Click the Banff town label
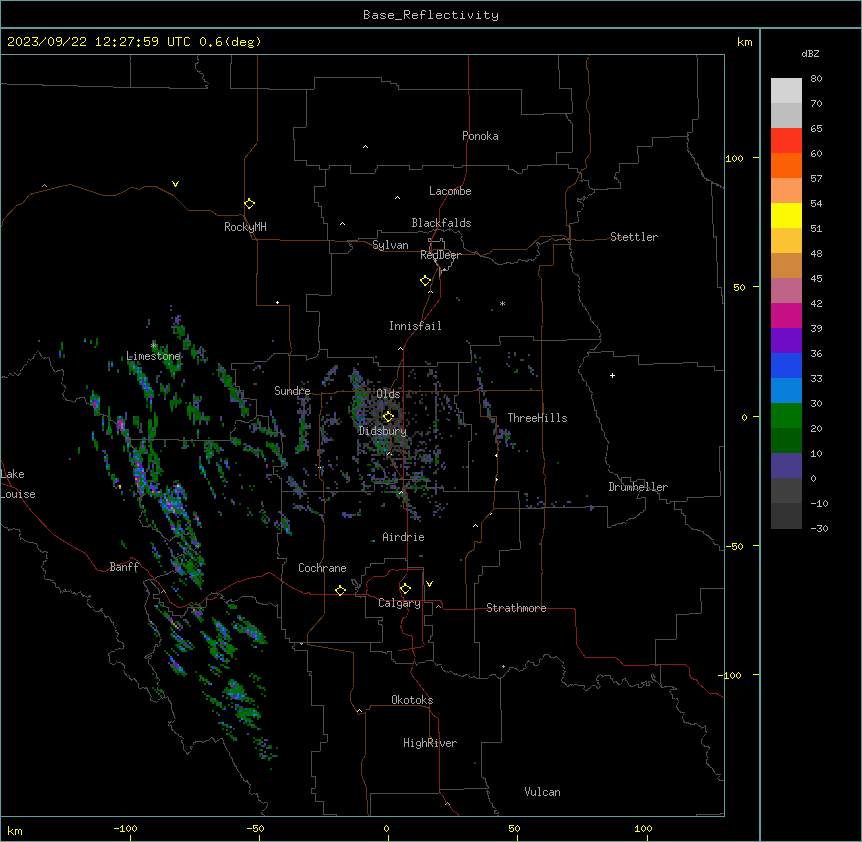 pyautogui.click(x=124, y=567)
